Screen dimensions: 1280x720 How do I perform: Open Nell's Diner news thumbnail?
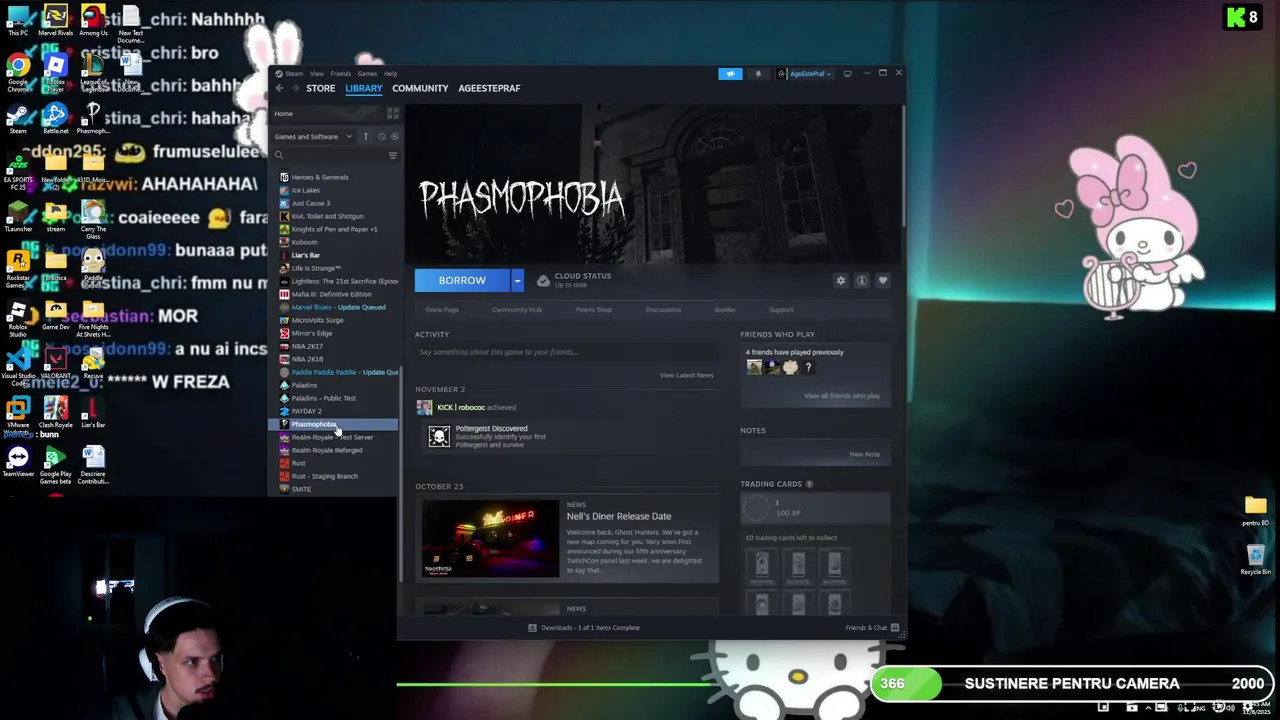[490, 538]
